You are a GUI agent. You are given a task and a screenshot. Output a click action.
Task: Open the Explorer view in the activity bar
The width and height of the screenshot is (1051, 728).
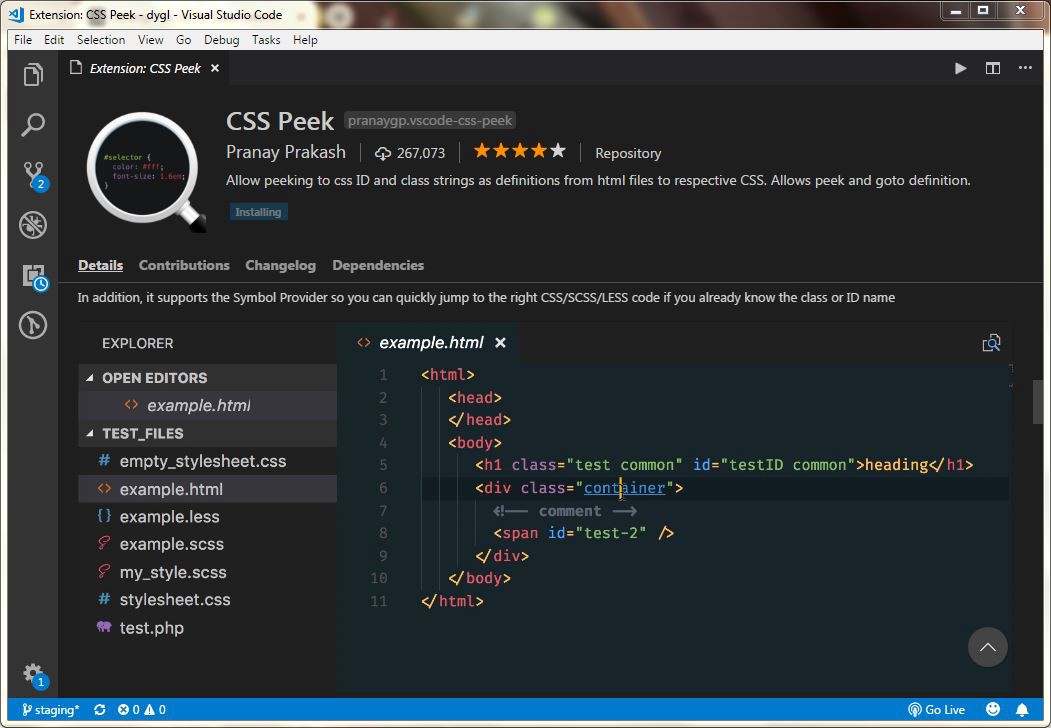(x=33, y=74)
